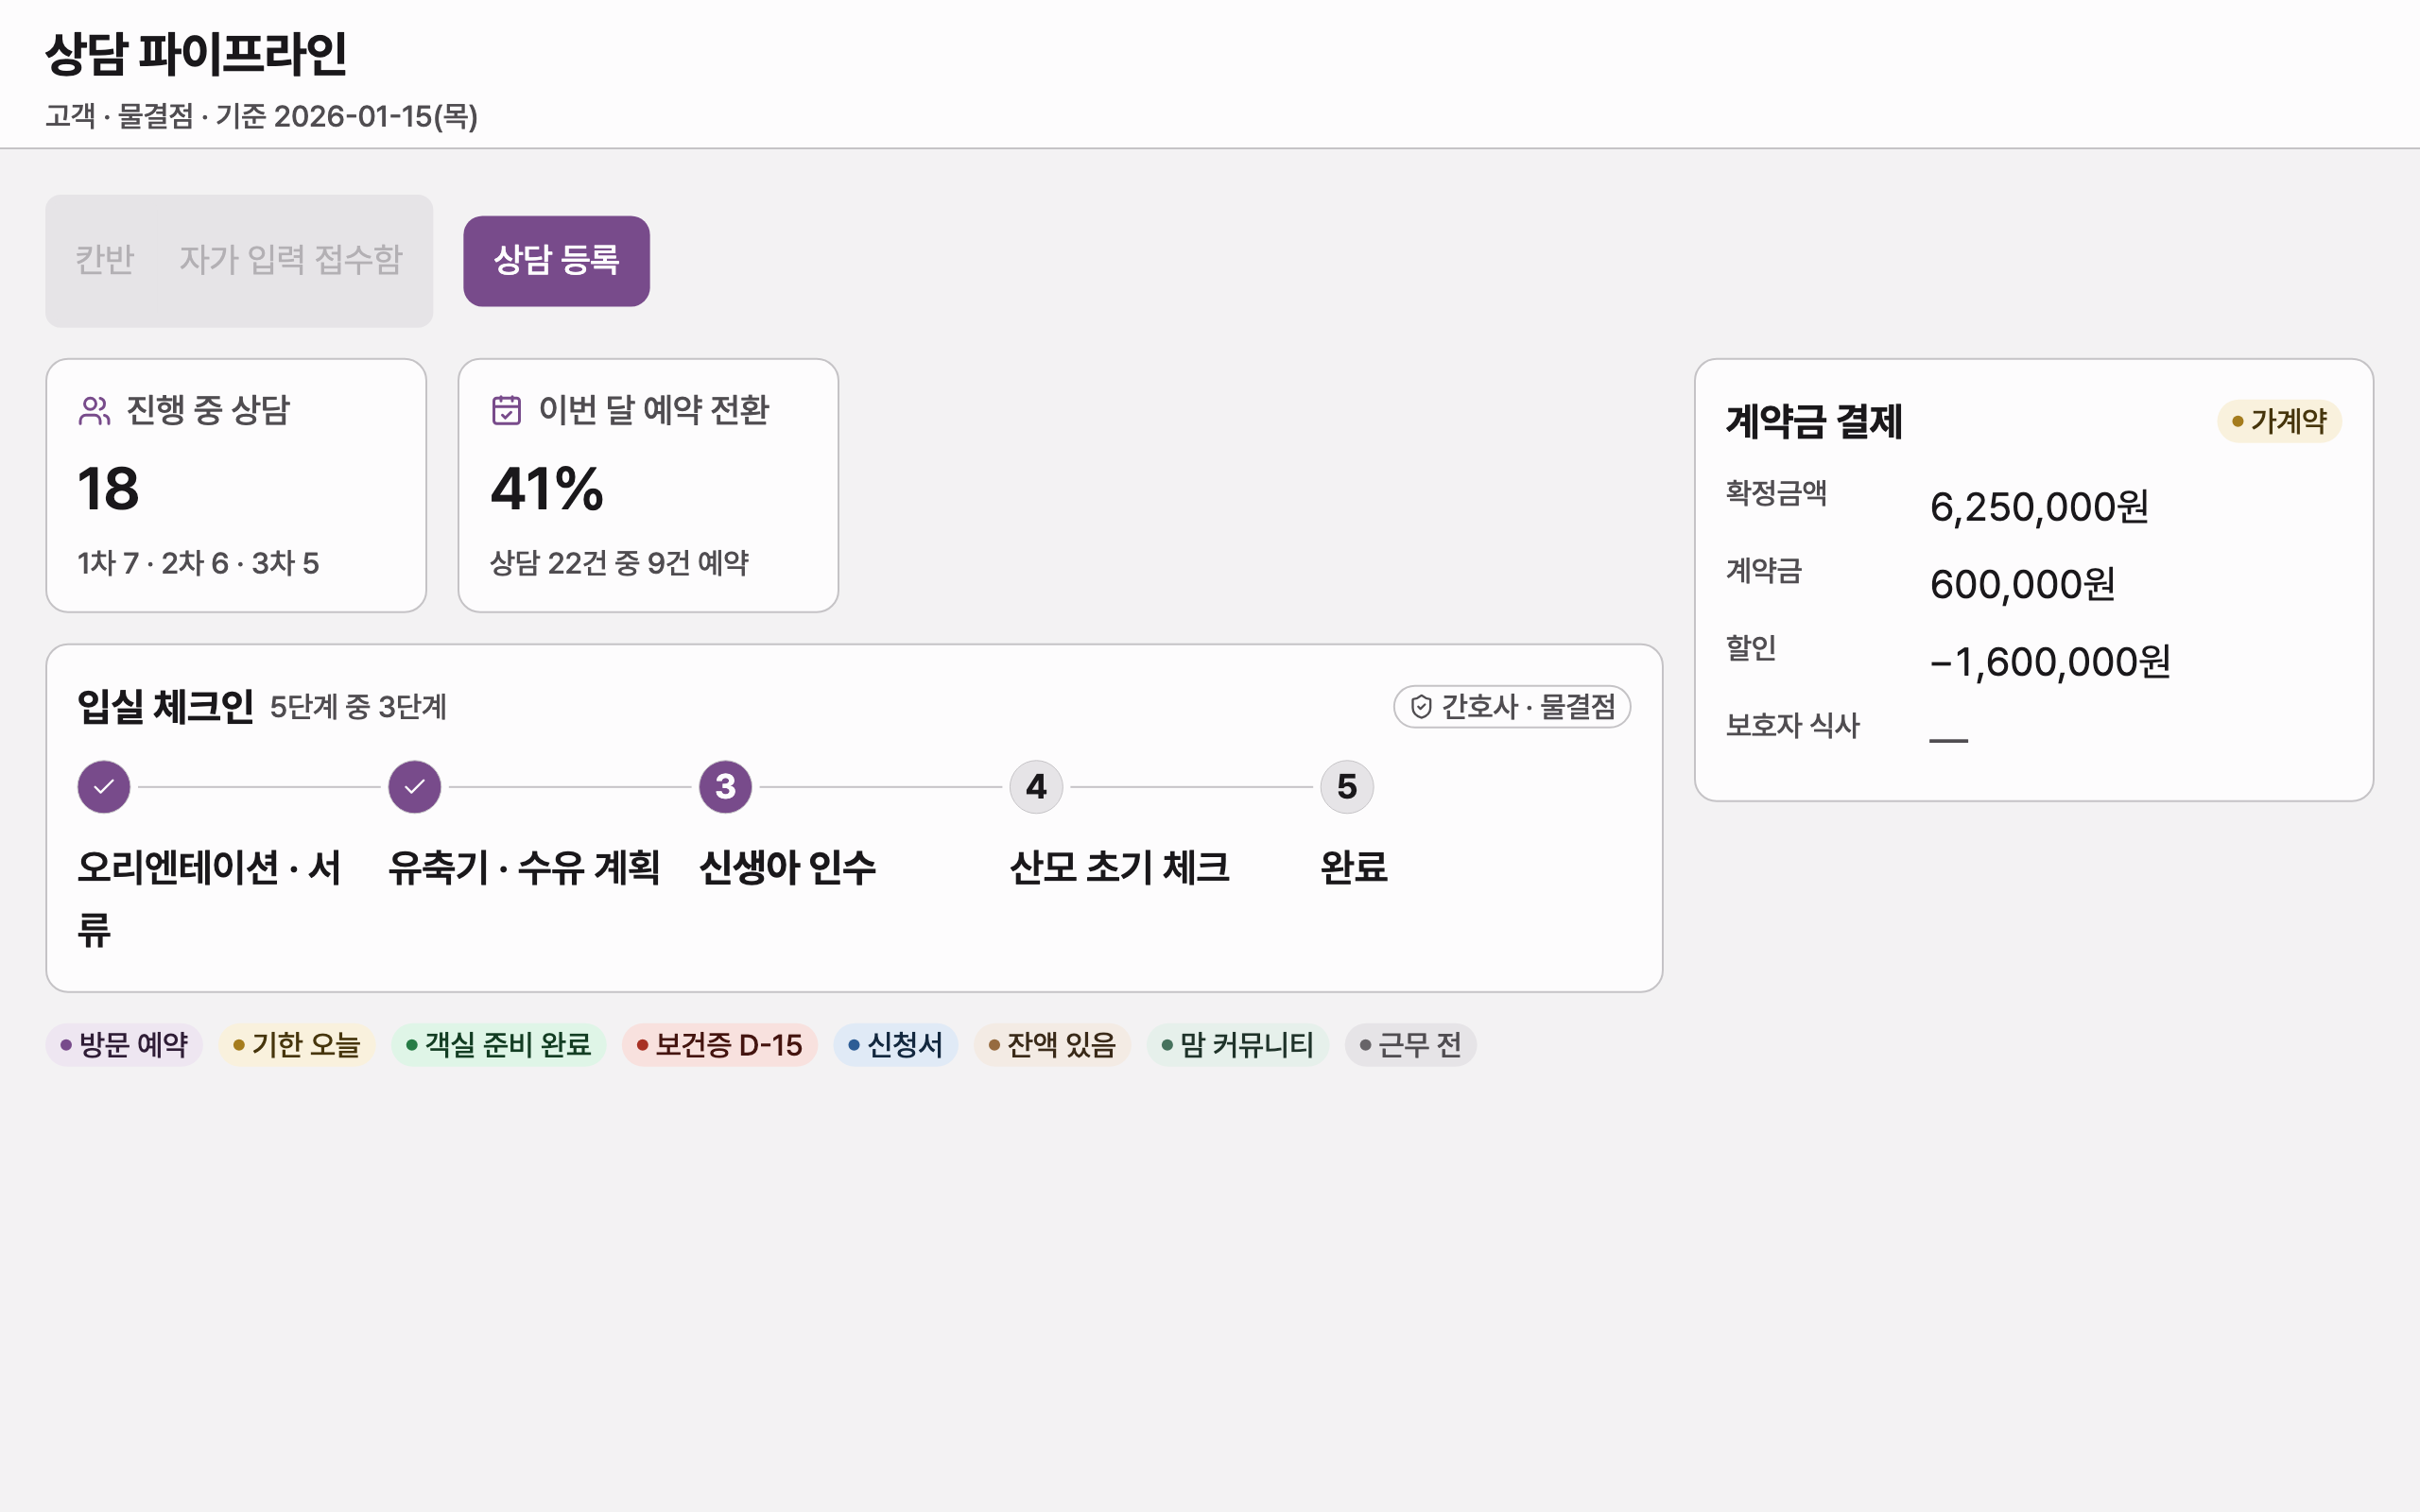This screenshot has width=2420, height=1512.
Task: Click the 방문 예약 tag
Action: (124, 1045)
